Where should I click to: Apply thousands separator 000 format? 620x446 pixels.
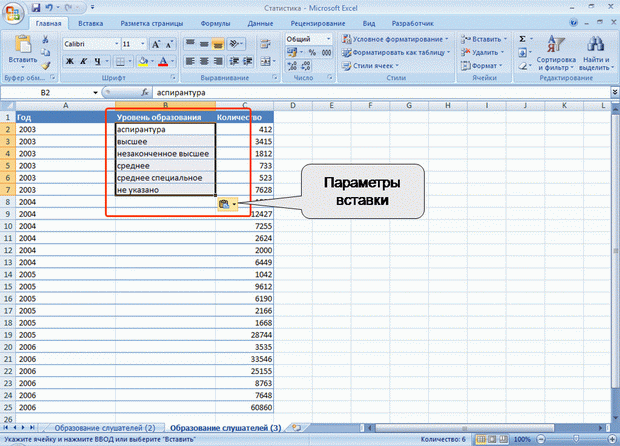click(326, 53)
